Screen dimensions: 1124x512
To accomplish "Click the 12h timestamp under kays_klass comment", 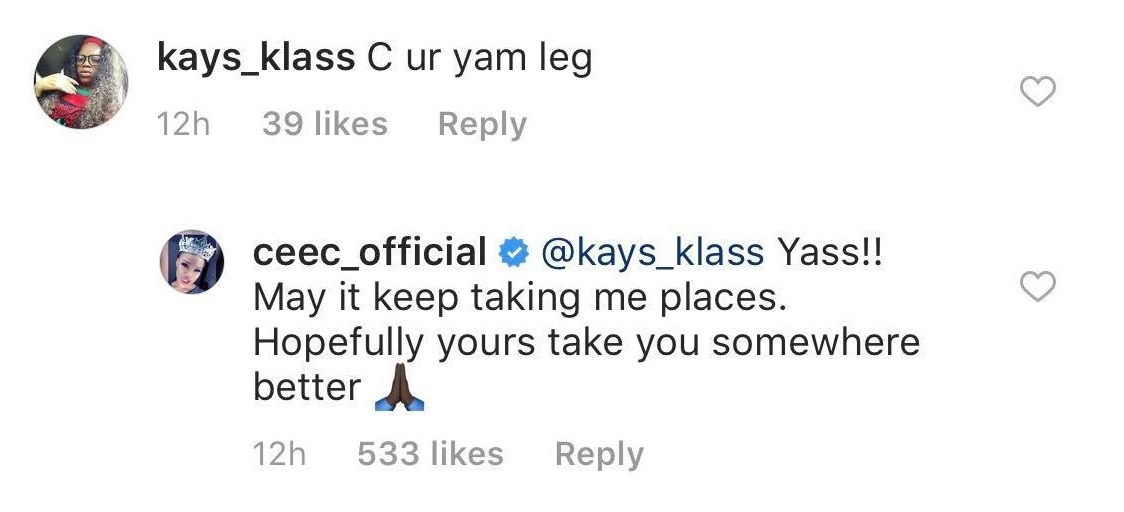I will tap(184, 124).
